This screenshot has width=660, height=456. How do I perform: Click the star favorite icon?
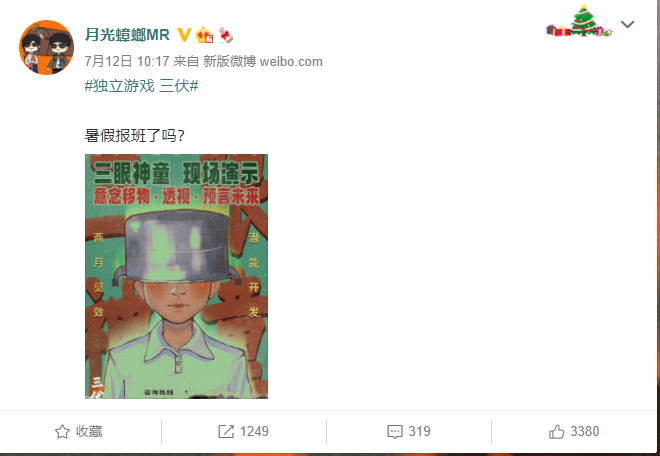pos(62,432)
